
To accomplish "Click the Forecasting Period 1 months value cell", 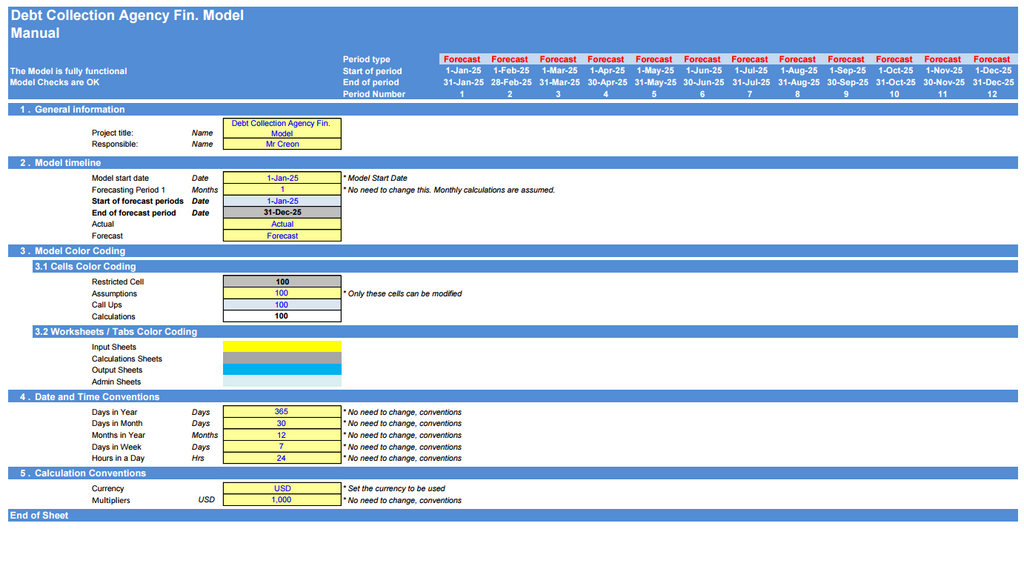I will click(282, 189).
